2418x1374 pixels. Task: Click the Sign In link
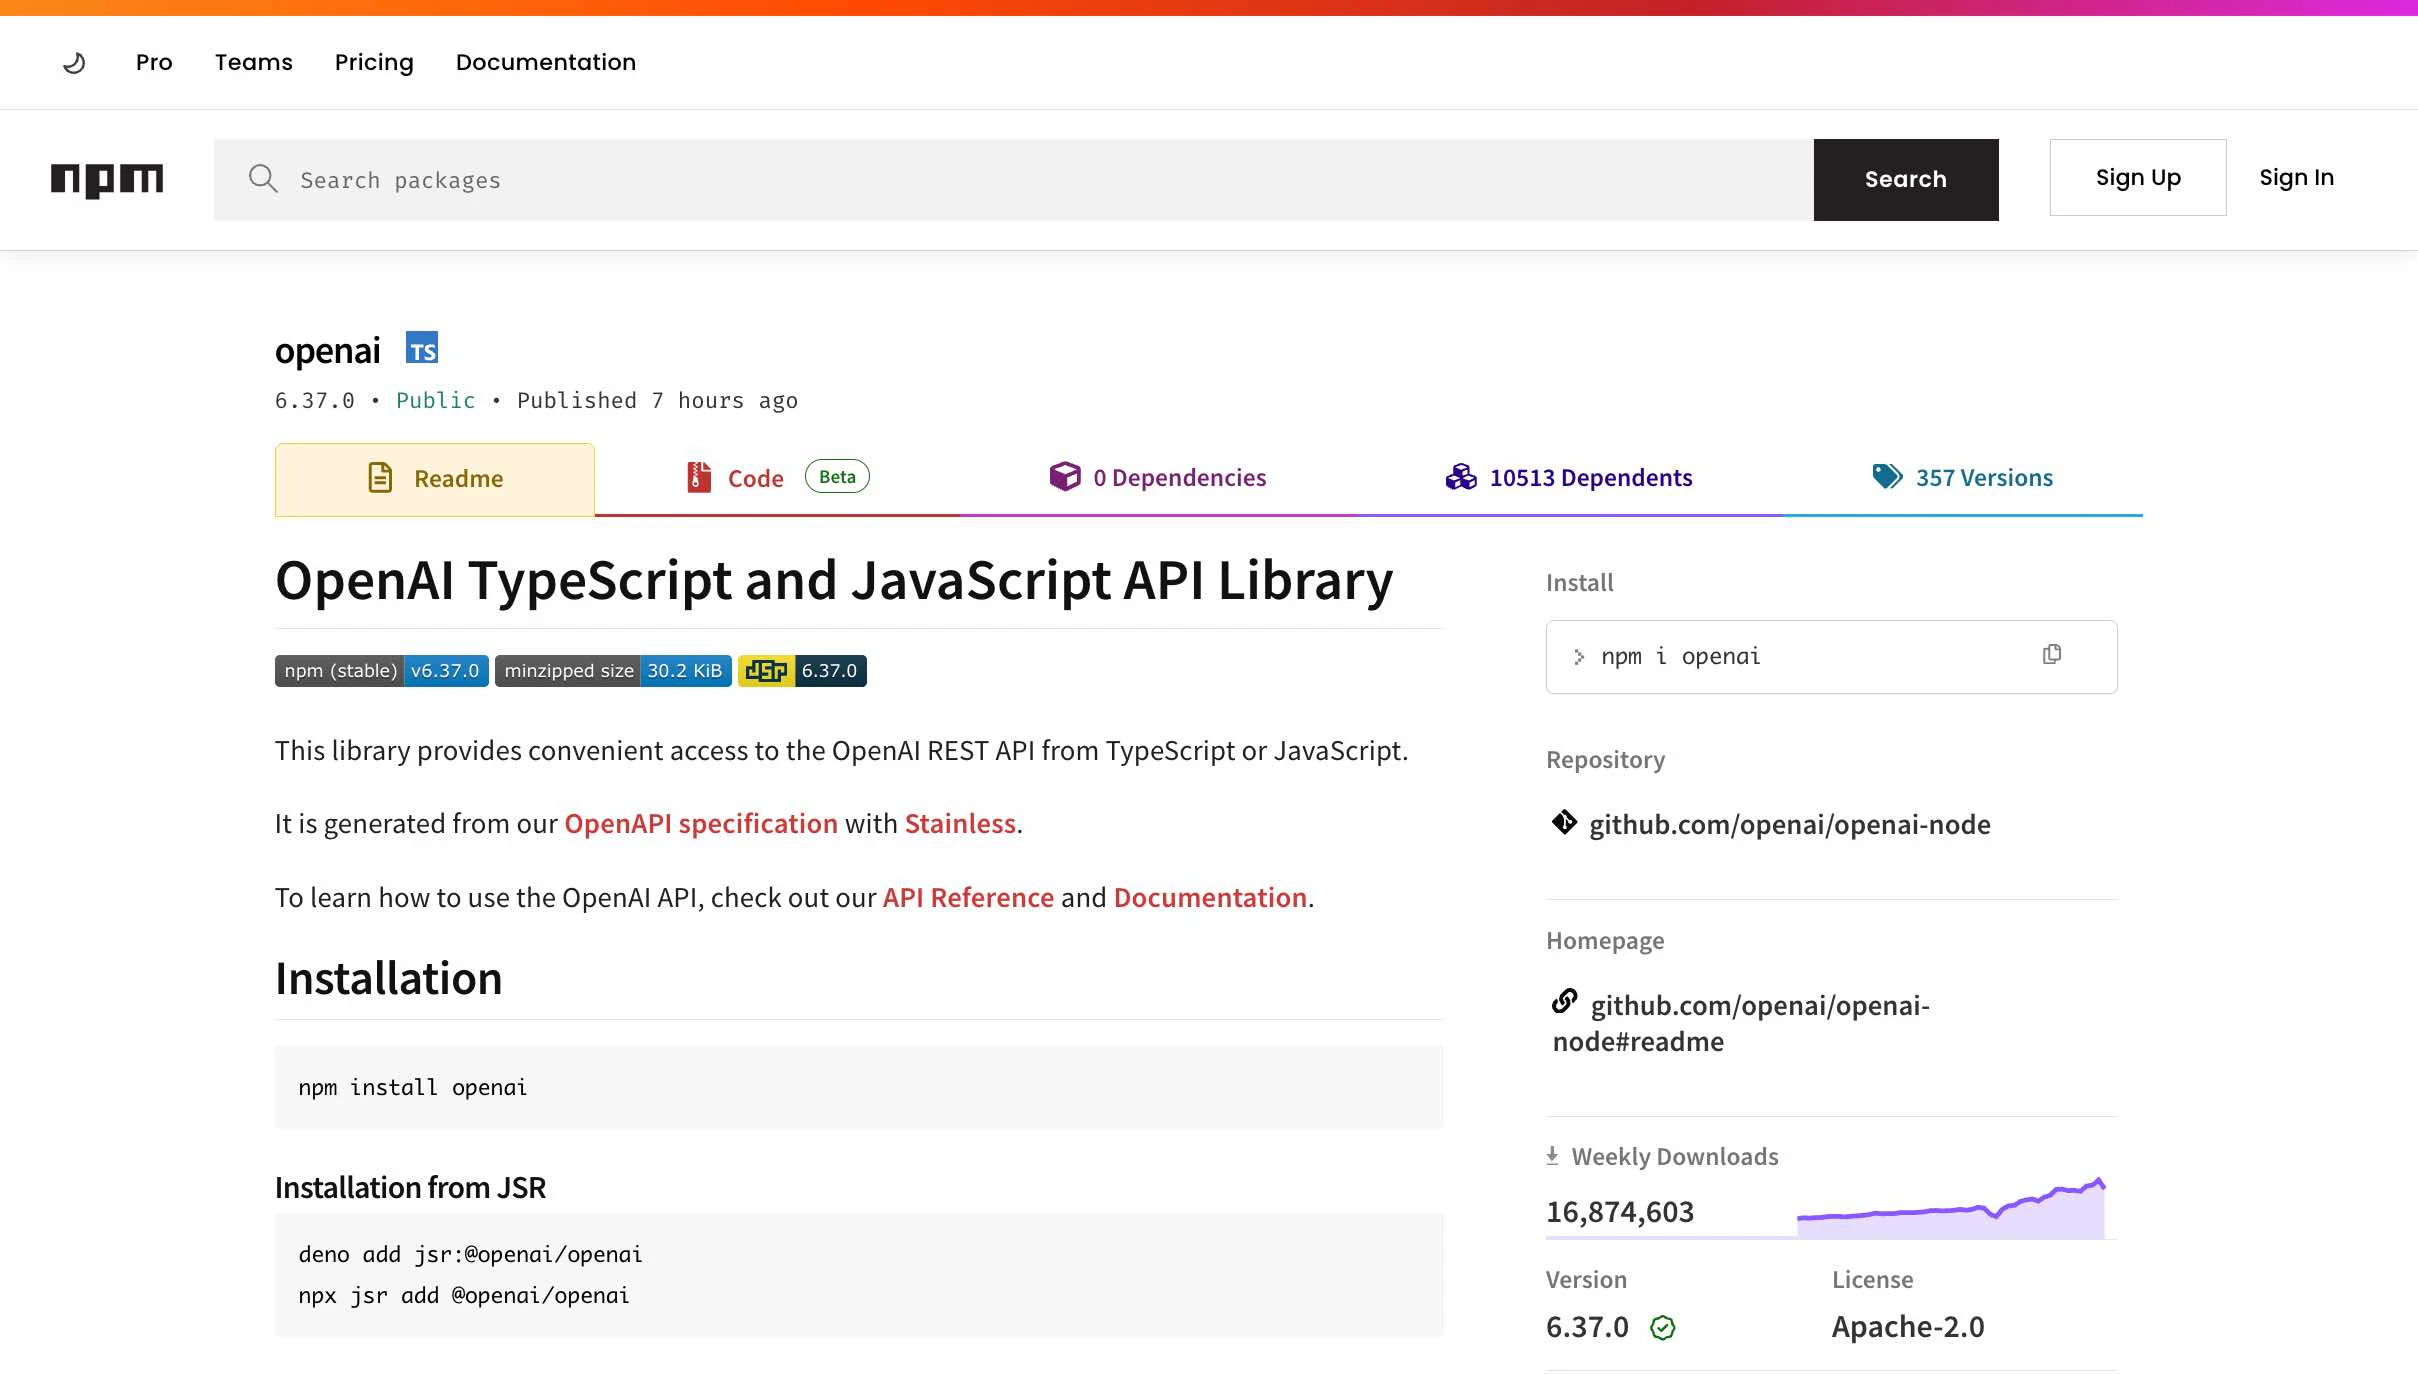tap(2296, 177)
